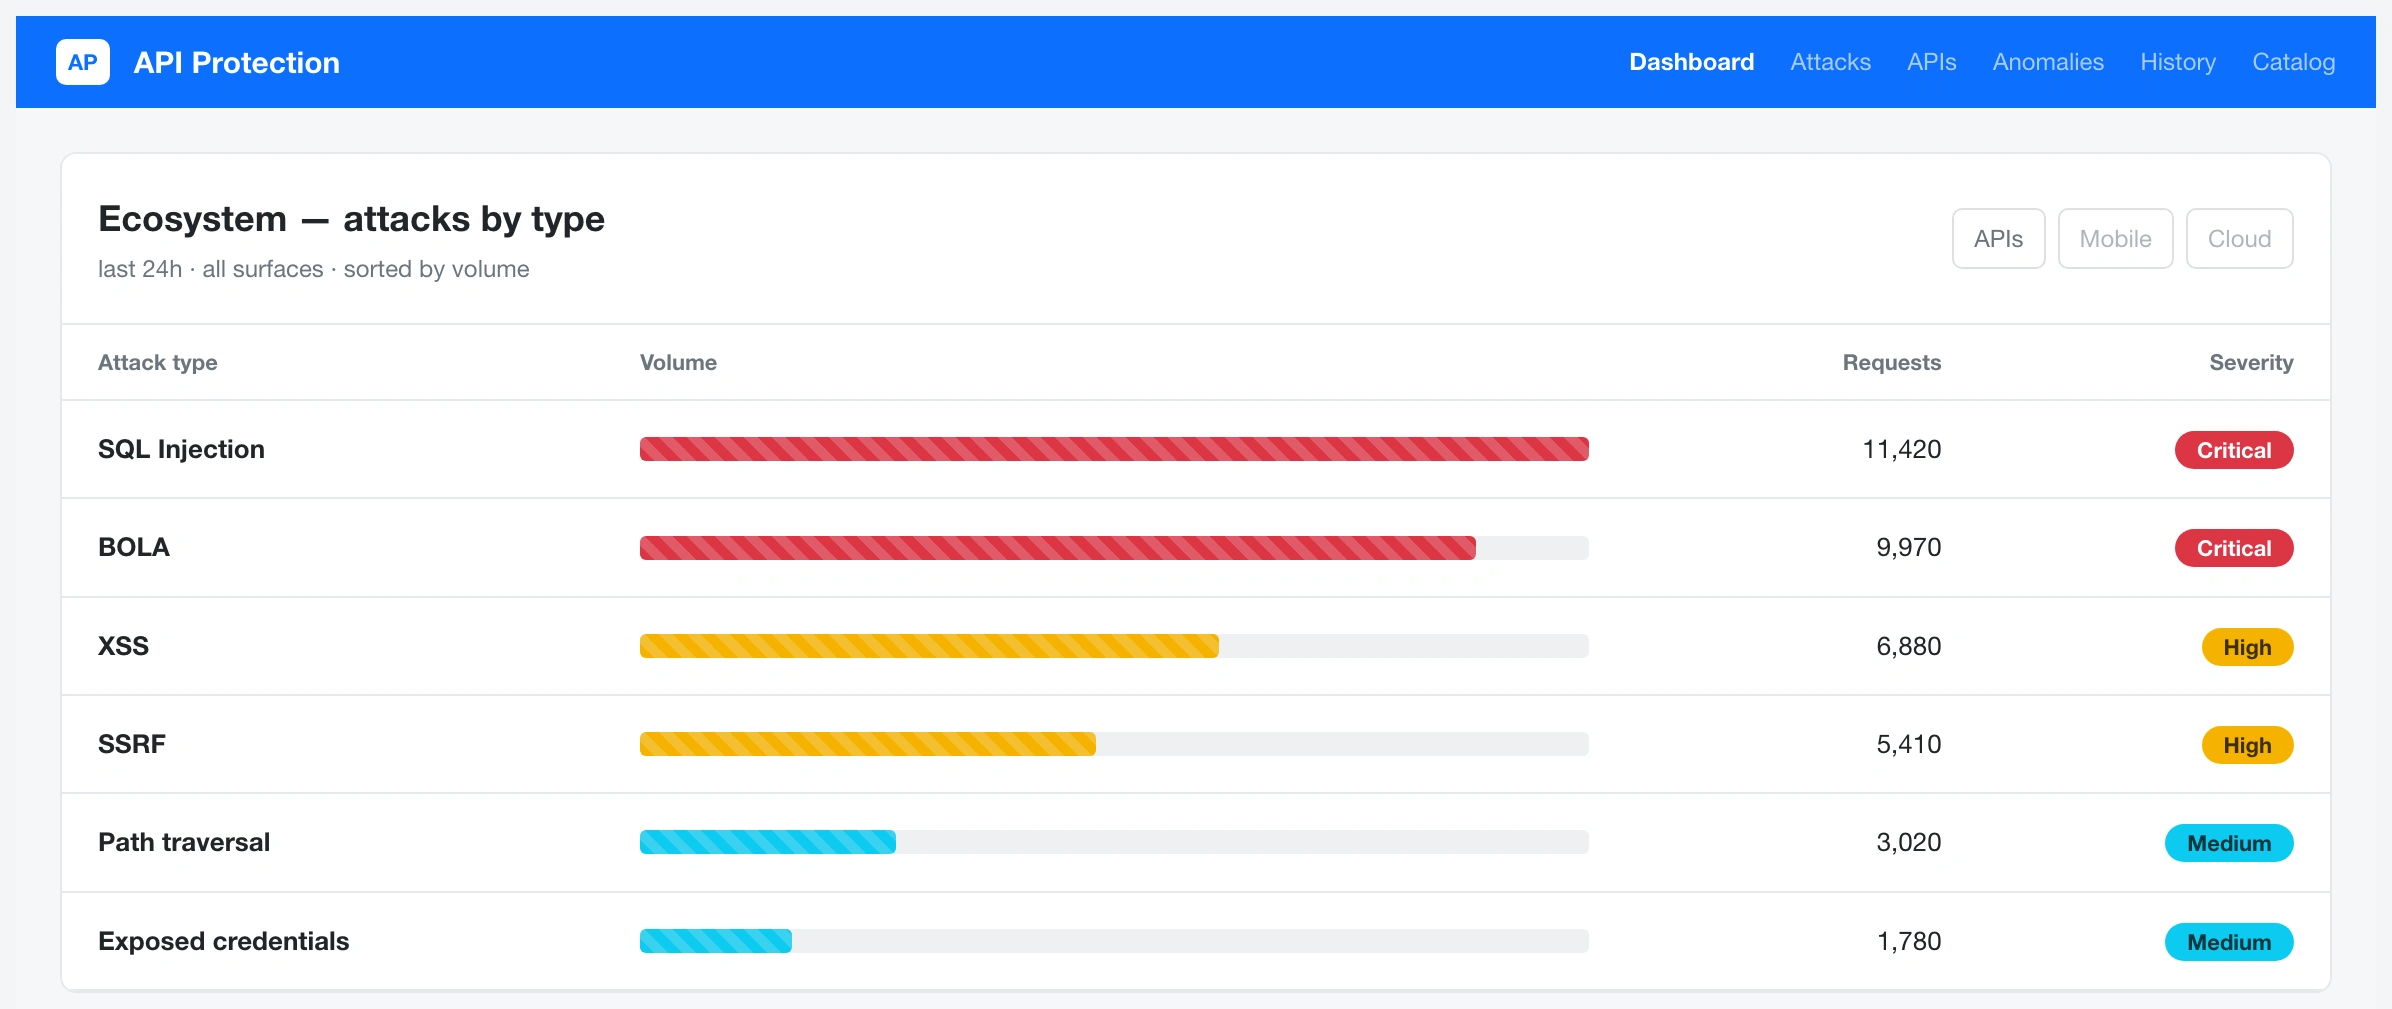
Task: Sort by Requests column header
Action: [x=1891, y=362]
